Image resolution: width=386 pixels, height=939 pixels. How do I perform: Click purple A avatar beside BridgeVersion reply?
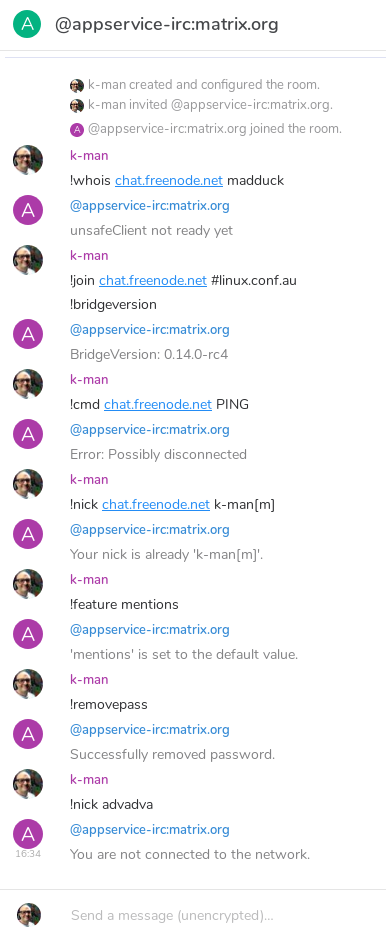point(28,334)
